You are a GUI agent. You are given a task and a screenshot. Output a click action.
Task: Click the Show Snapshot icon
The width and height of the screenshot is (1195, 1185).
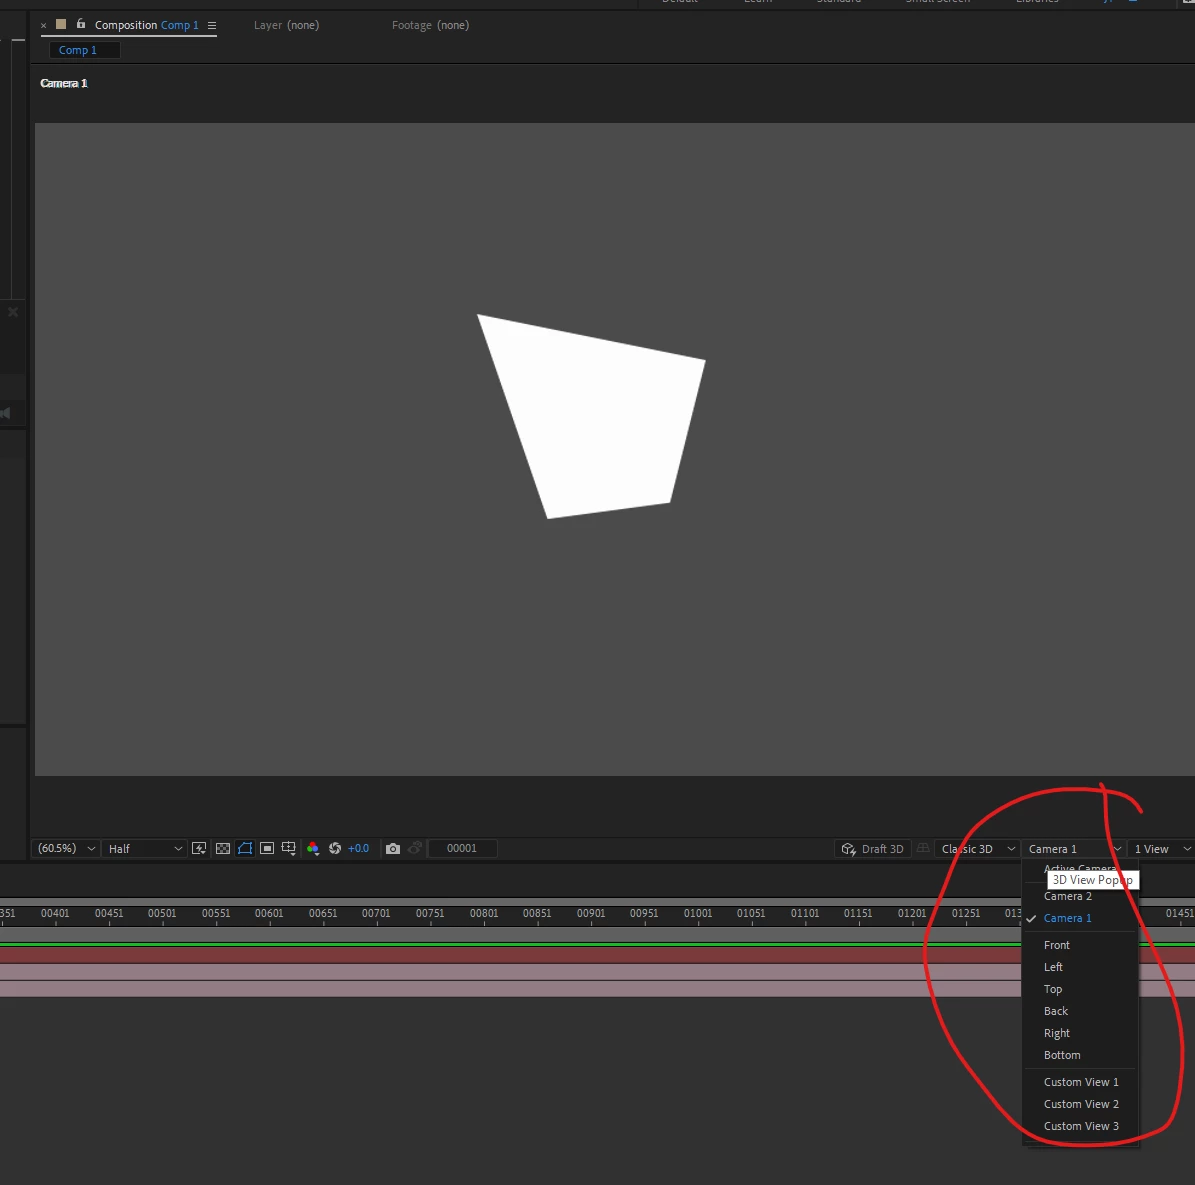pos(415,848)
